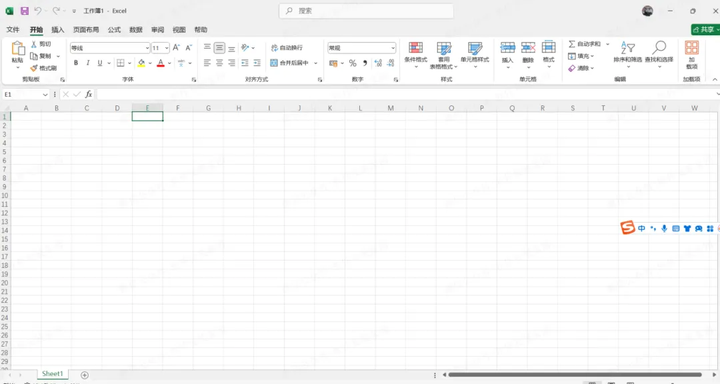Open the Format cells ribbon icon
Viewport: 720px width, 384px height.
point(549,47)
